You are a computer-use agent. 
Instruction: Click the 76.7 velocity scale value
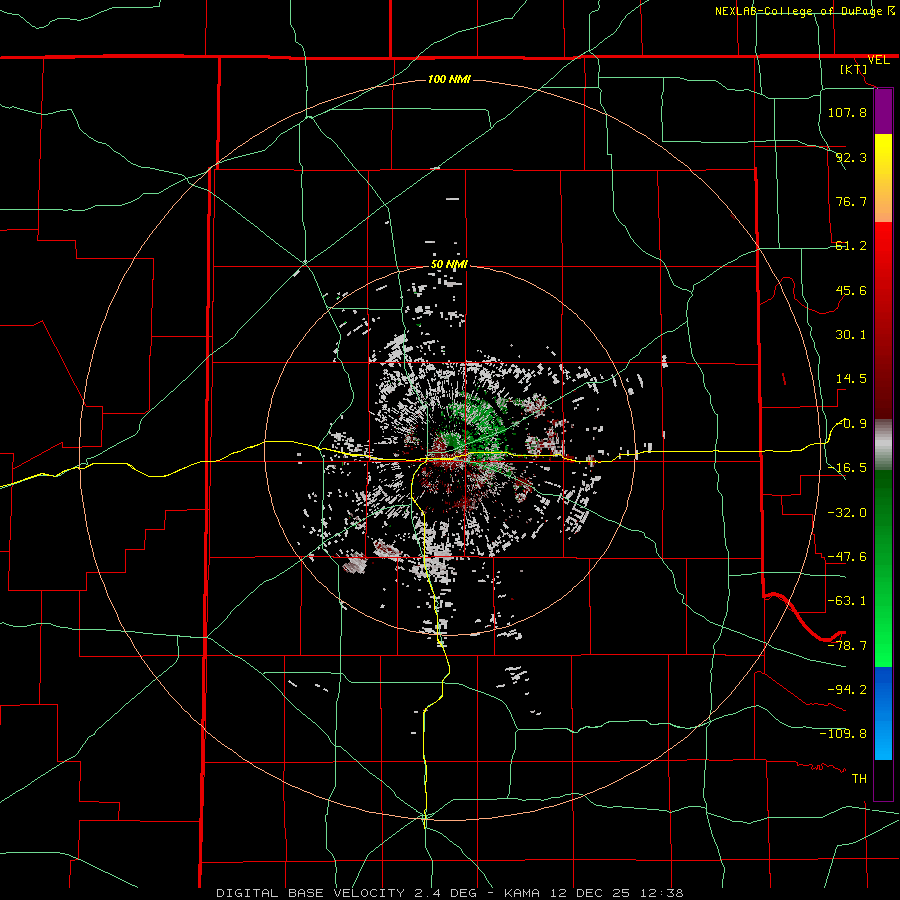851,201
